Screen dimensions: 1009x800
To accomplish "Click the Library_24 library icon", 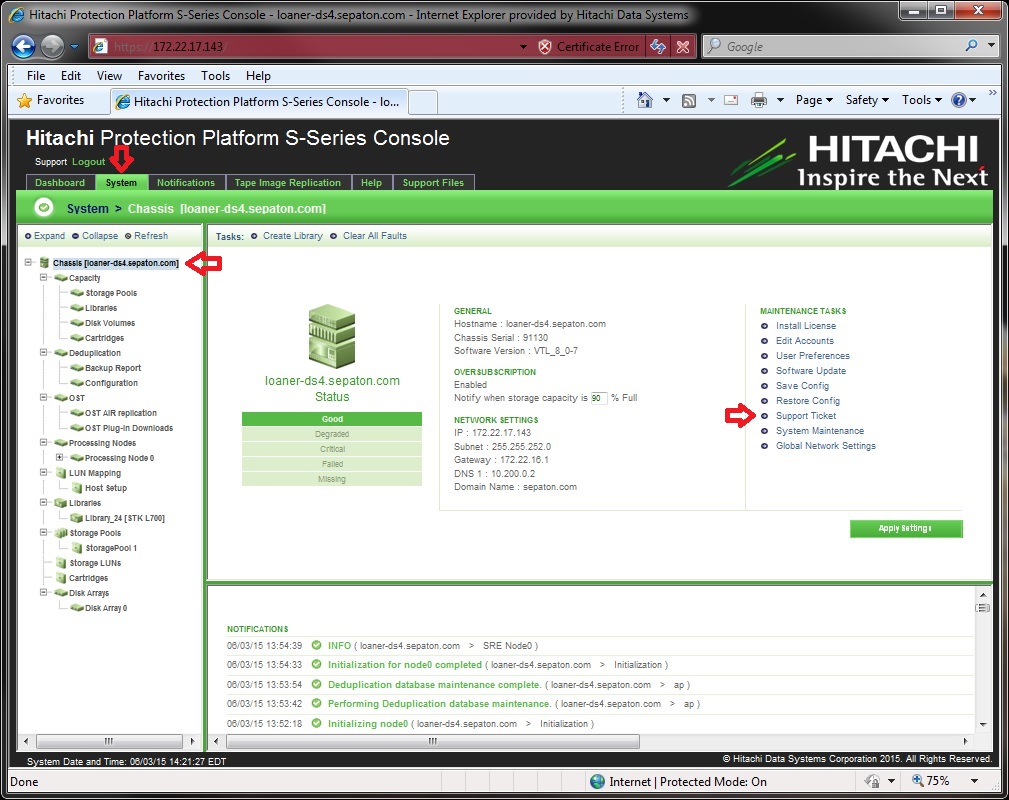I will (77, 517).
